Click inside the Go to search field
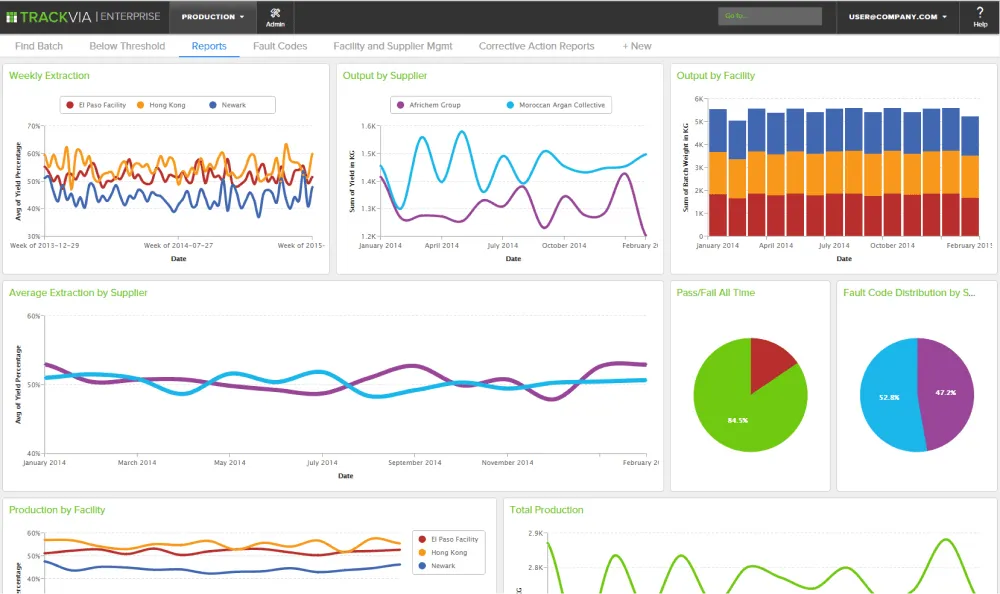 click(x=770, y=16)
